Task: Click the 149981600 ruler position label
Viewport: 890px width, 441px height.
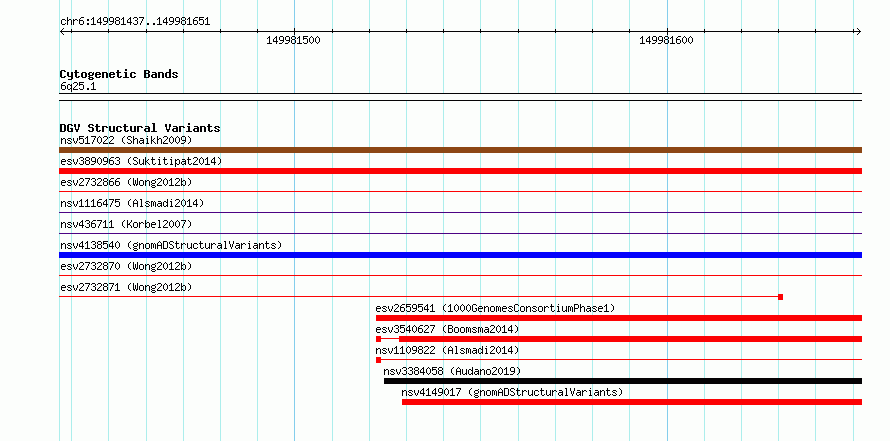Action: 666,40
